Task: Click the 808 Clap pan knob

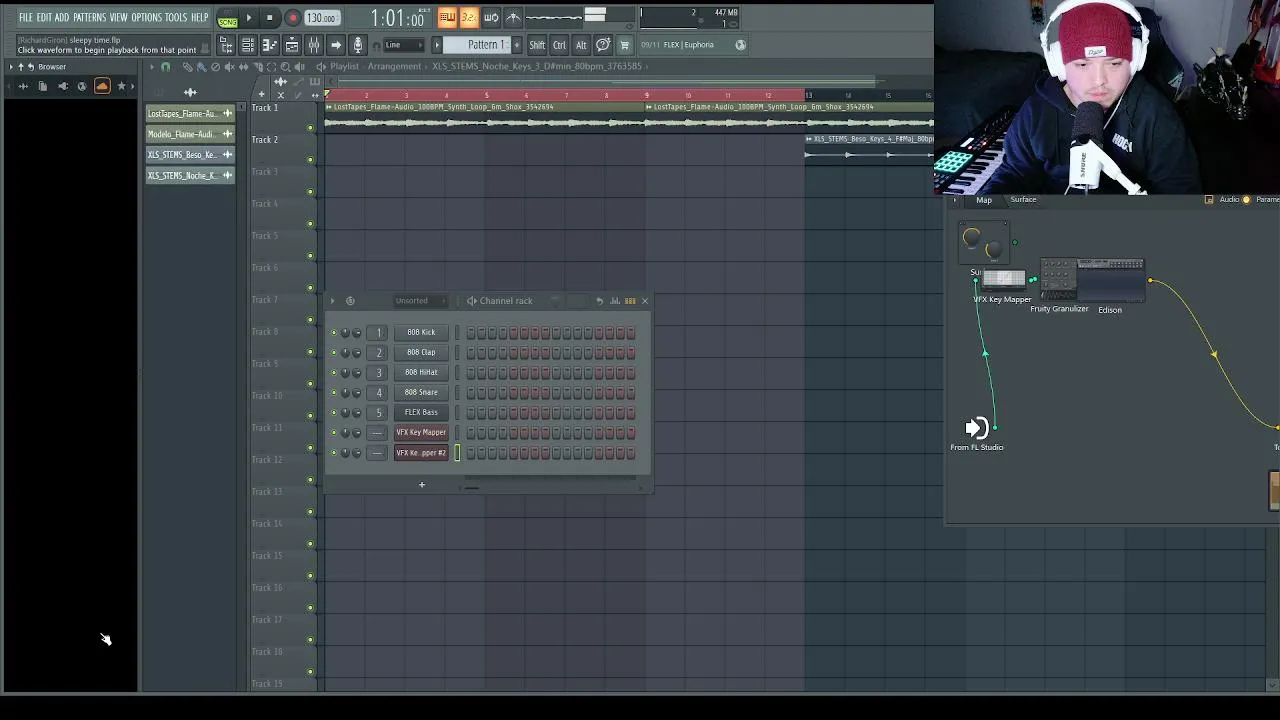Action: pyautogui.click(x=346, y=353)
